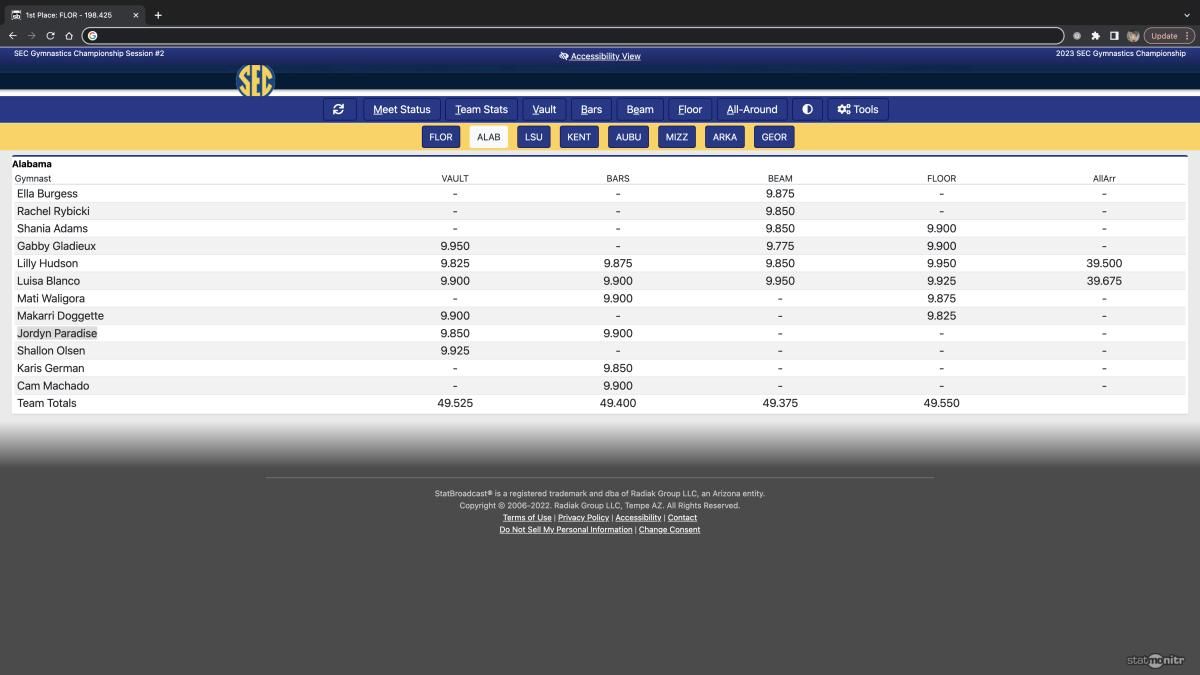Click the VAULT column header
1200x675 pixels.
[455, 179]
